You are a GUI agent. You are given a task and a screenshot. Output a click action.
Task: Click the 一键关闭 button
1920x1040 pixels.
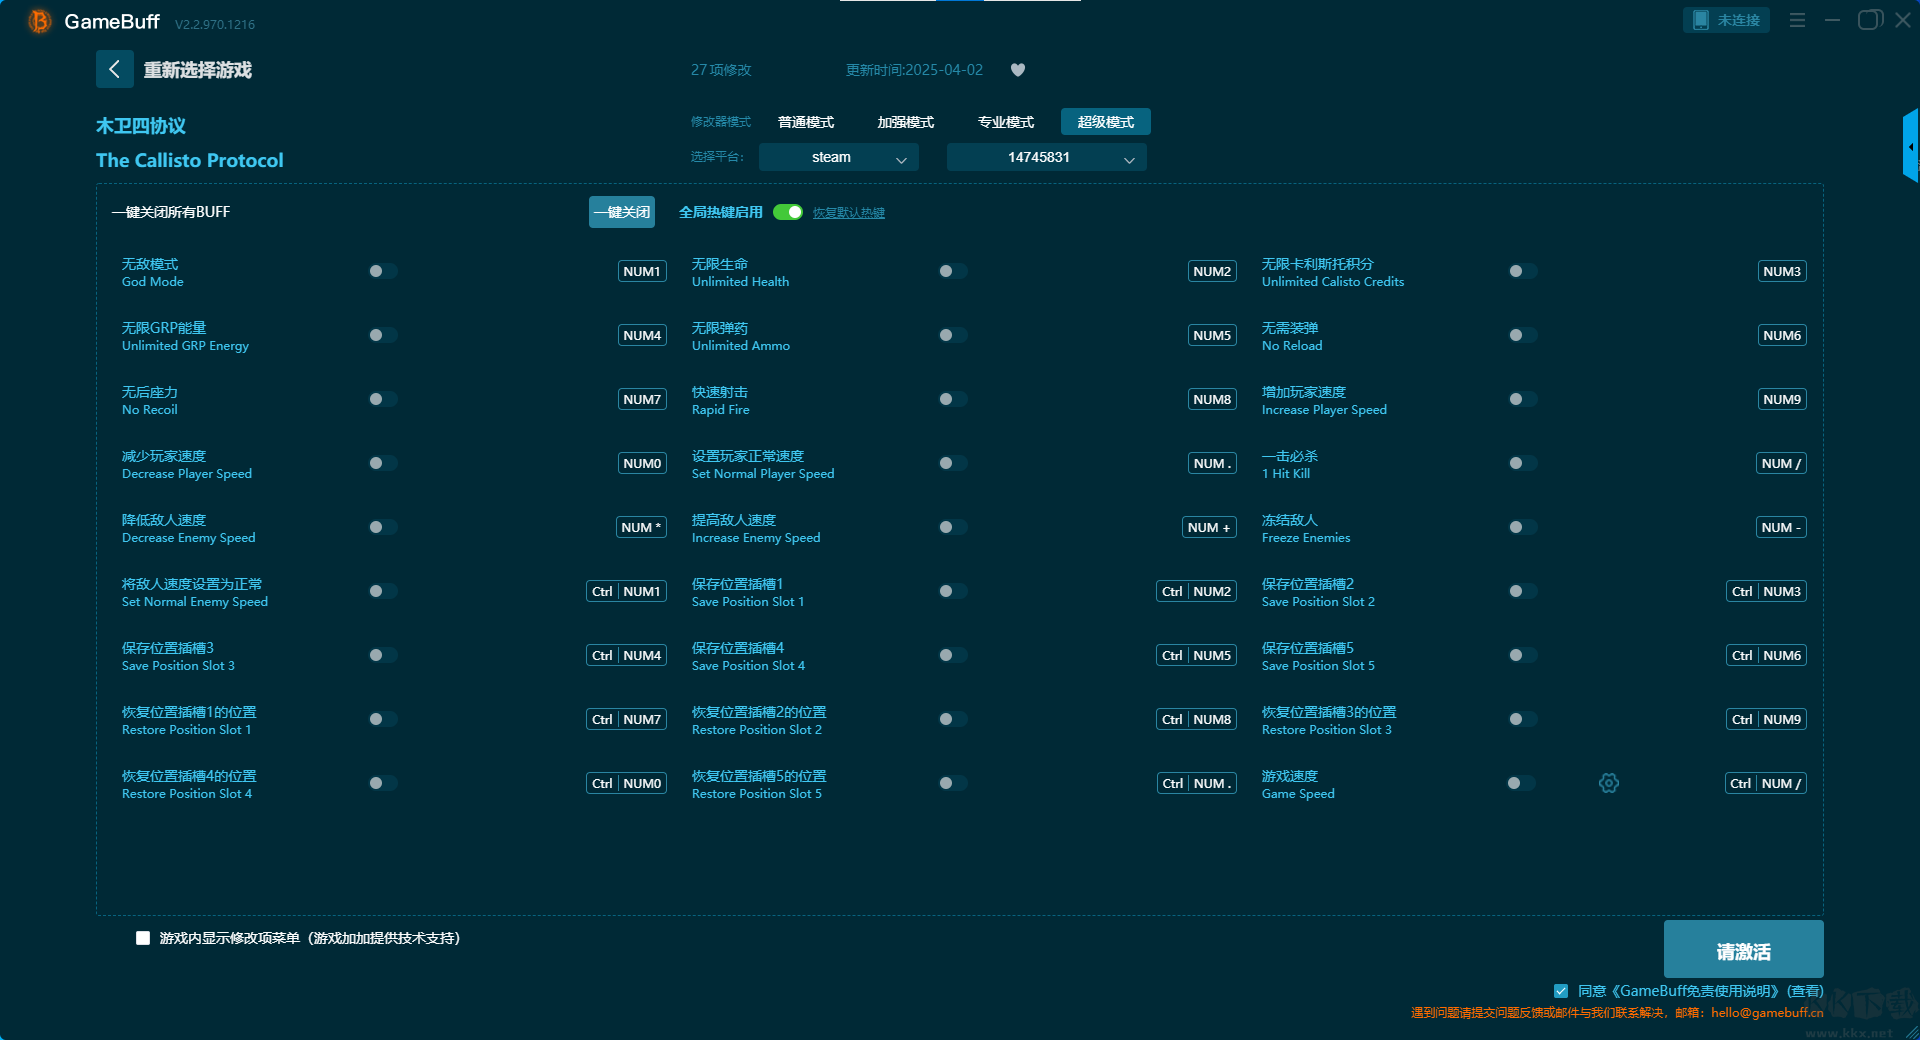(622, 212)
